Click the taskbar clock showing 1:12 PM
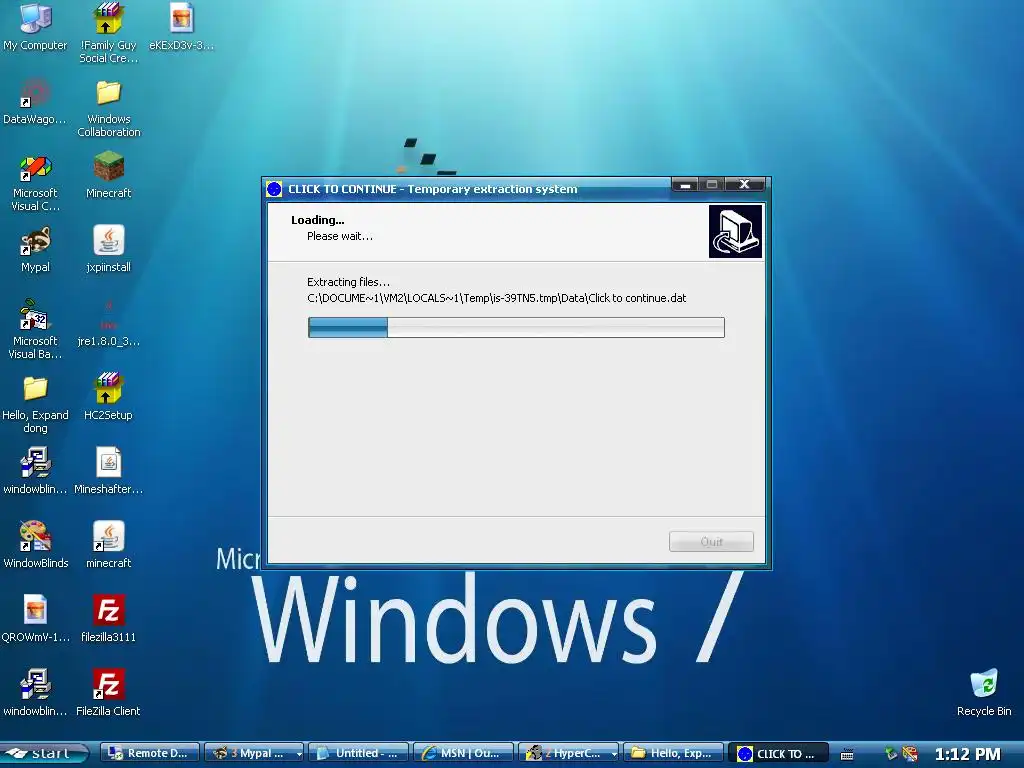 click(968, 754)
